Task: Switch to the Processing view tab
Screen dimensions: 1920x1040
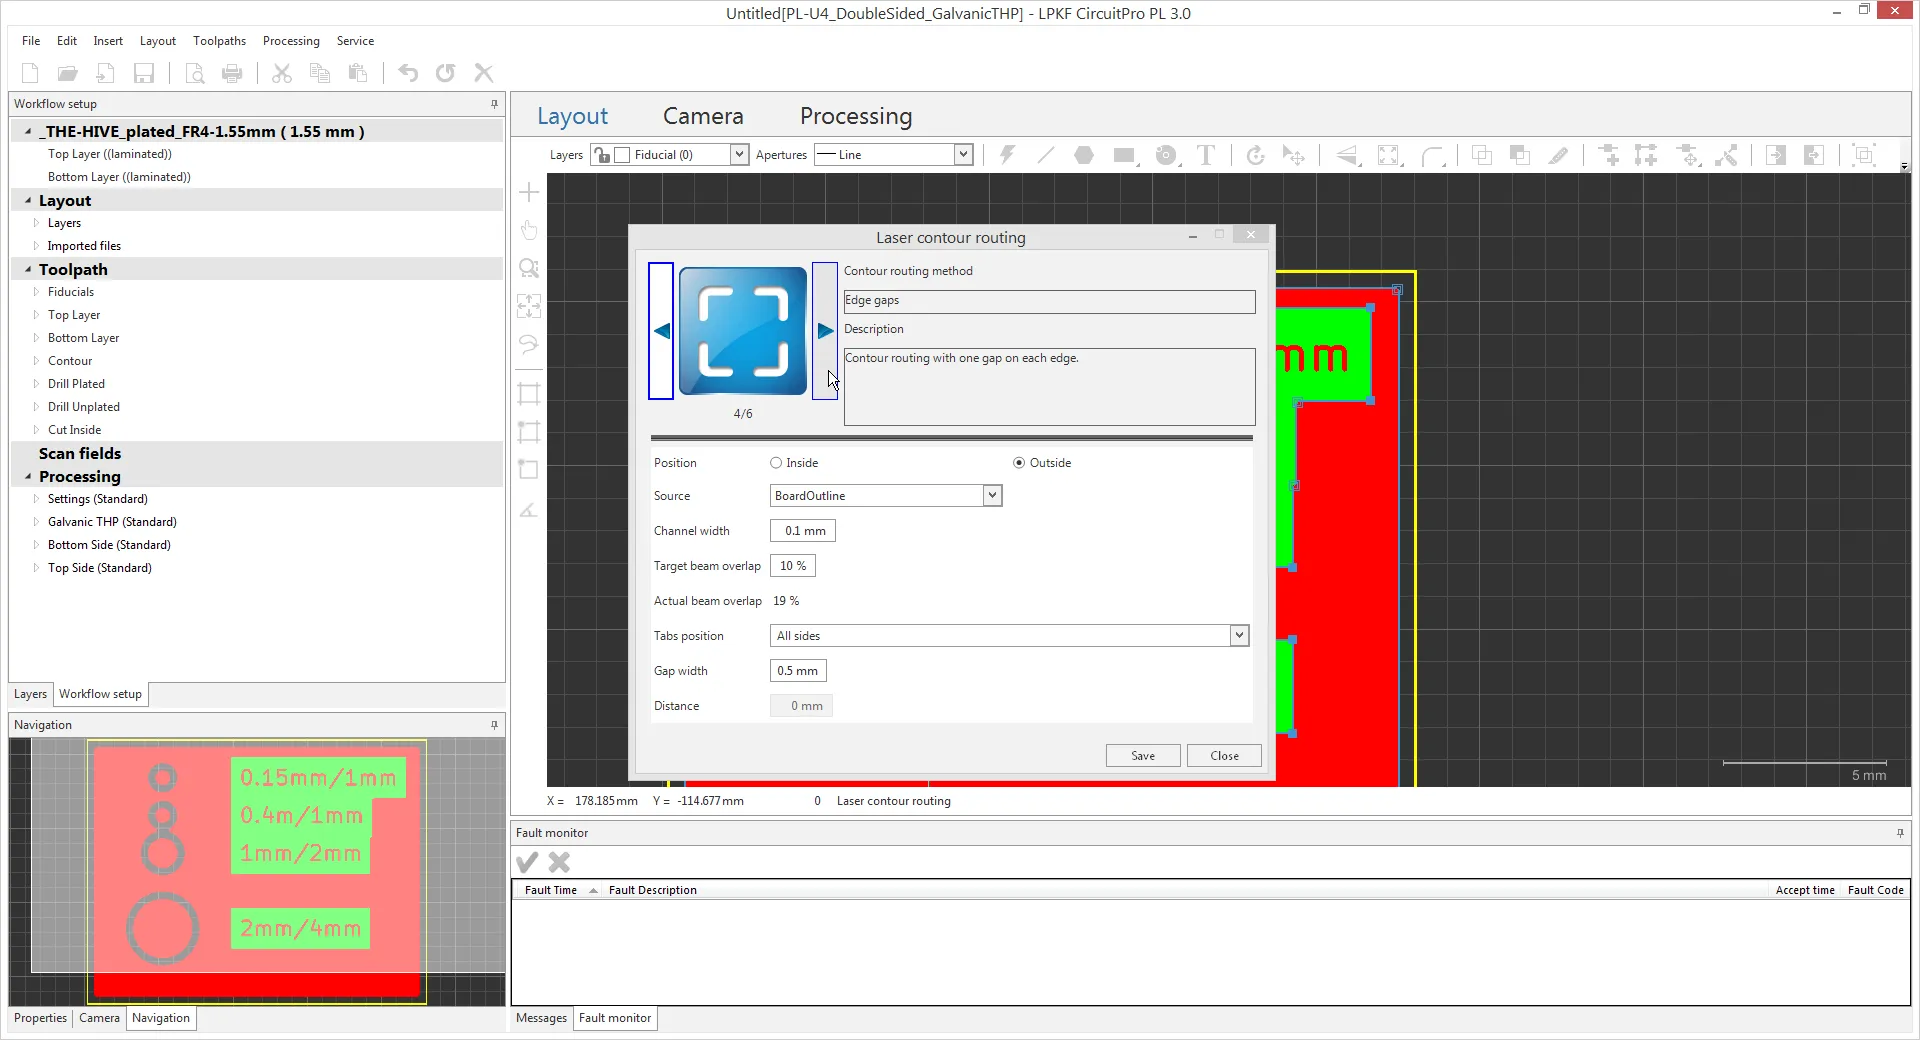Action: tap(856, 116)
